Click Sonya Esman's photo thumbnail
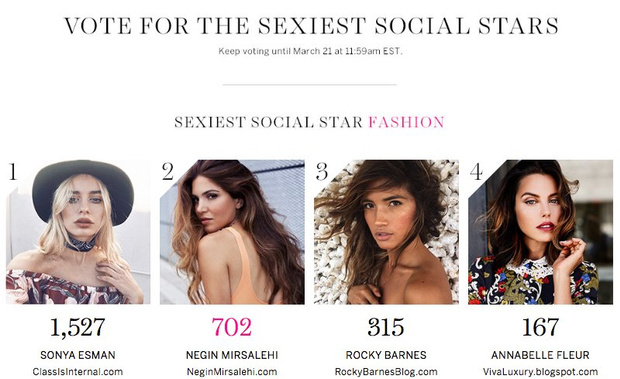Viewport: 620px width, 379px height. coord(78,232)
